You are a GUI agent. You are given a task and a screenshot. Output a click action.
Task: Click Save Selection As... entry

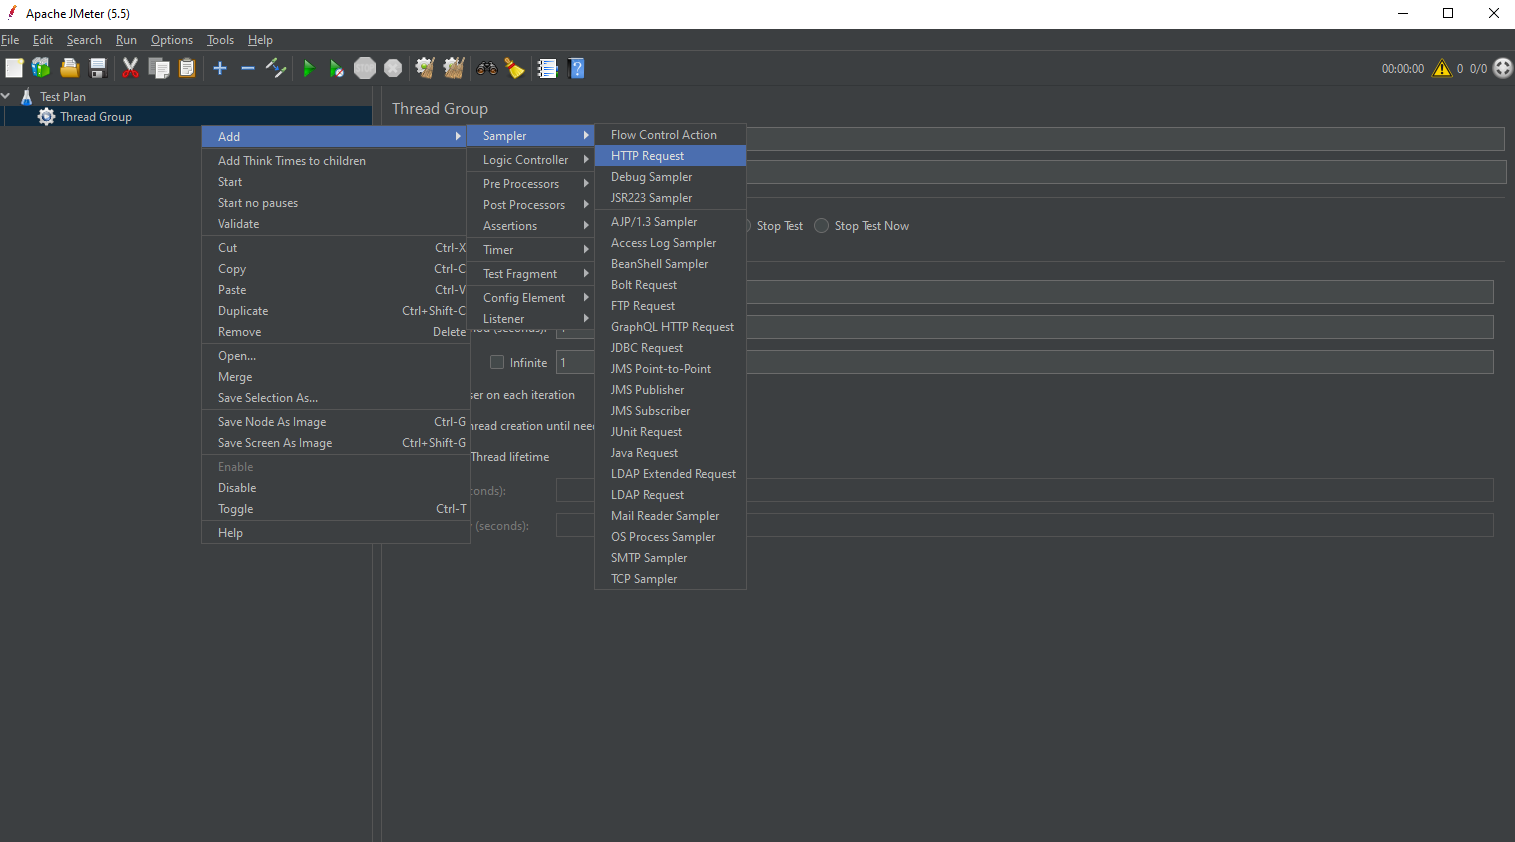coord(335,398)
